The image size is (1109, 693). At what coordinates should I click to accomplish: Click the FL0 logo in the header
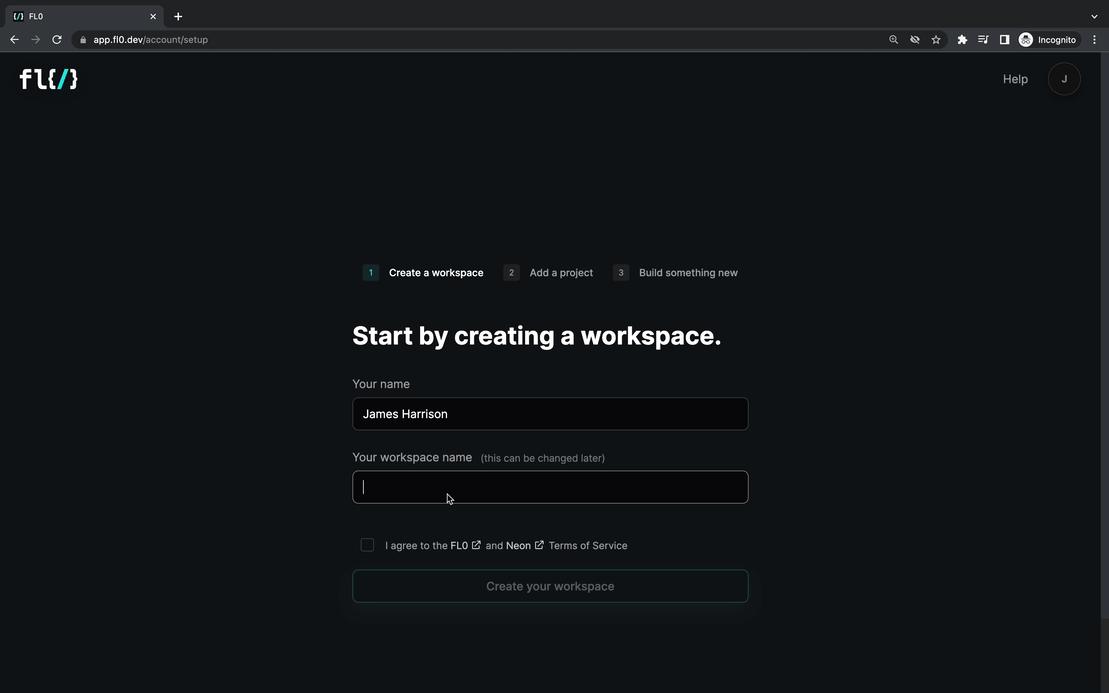48,79
